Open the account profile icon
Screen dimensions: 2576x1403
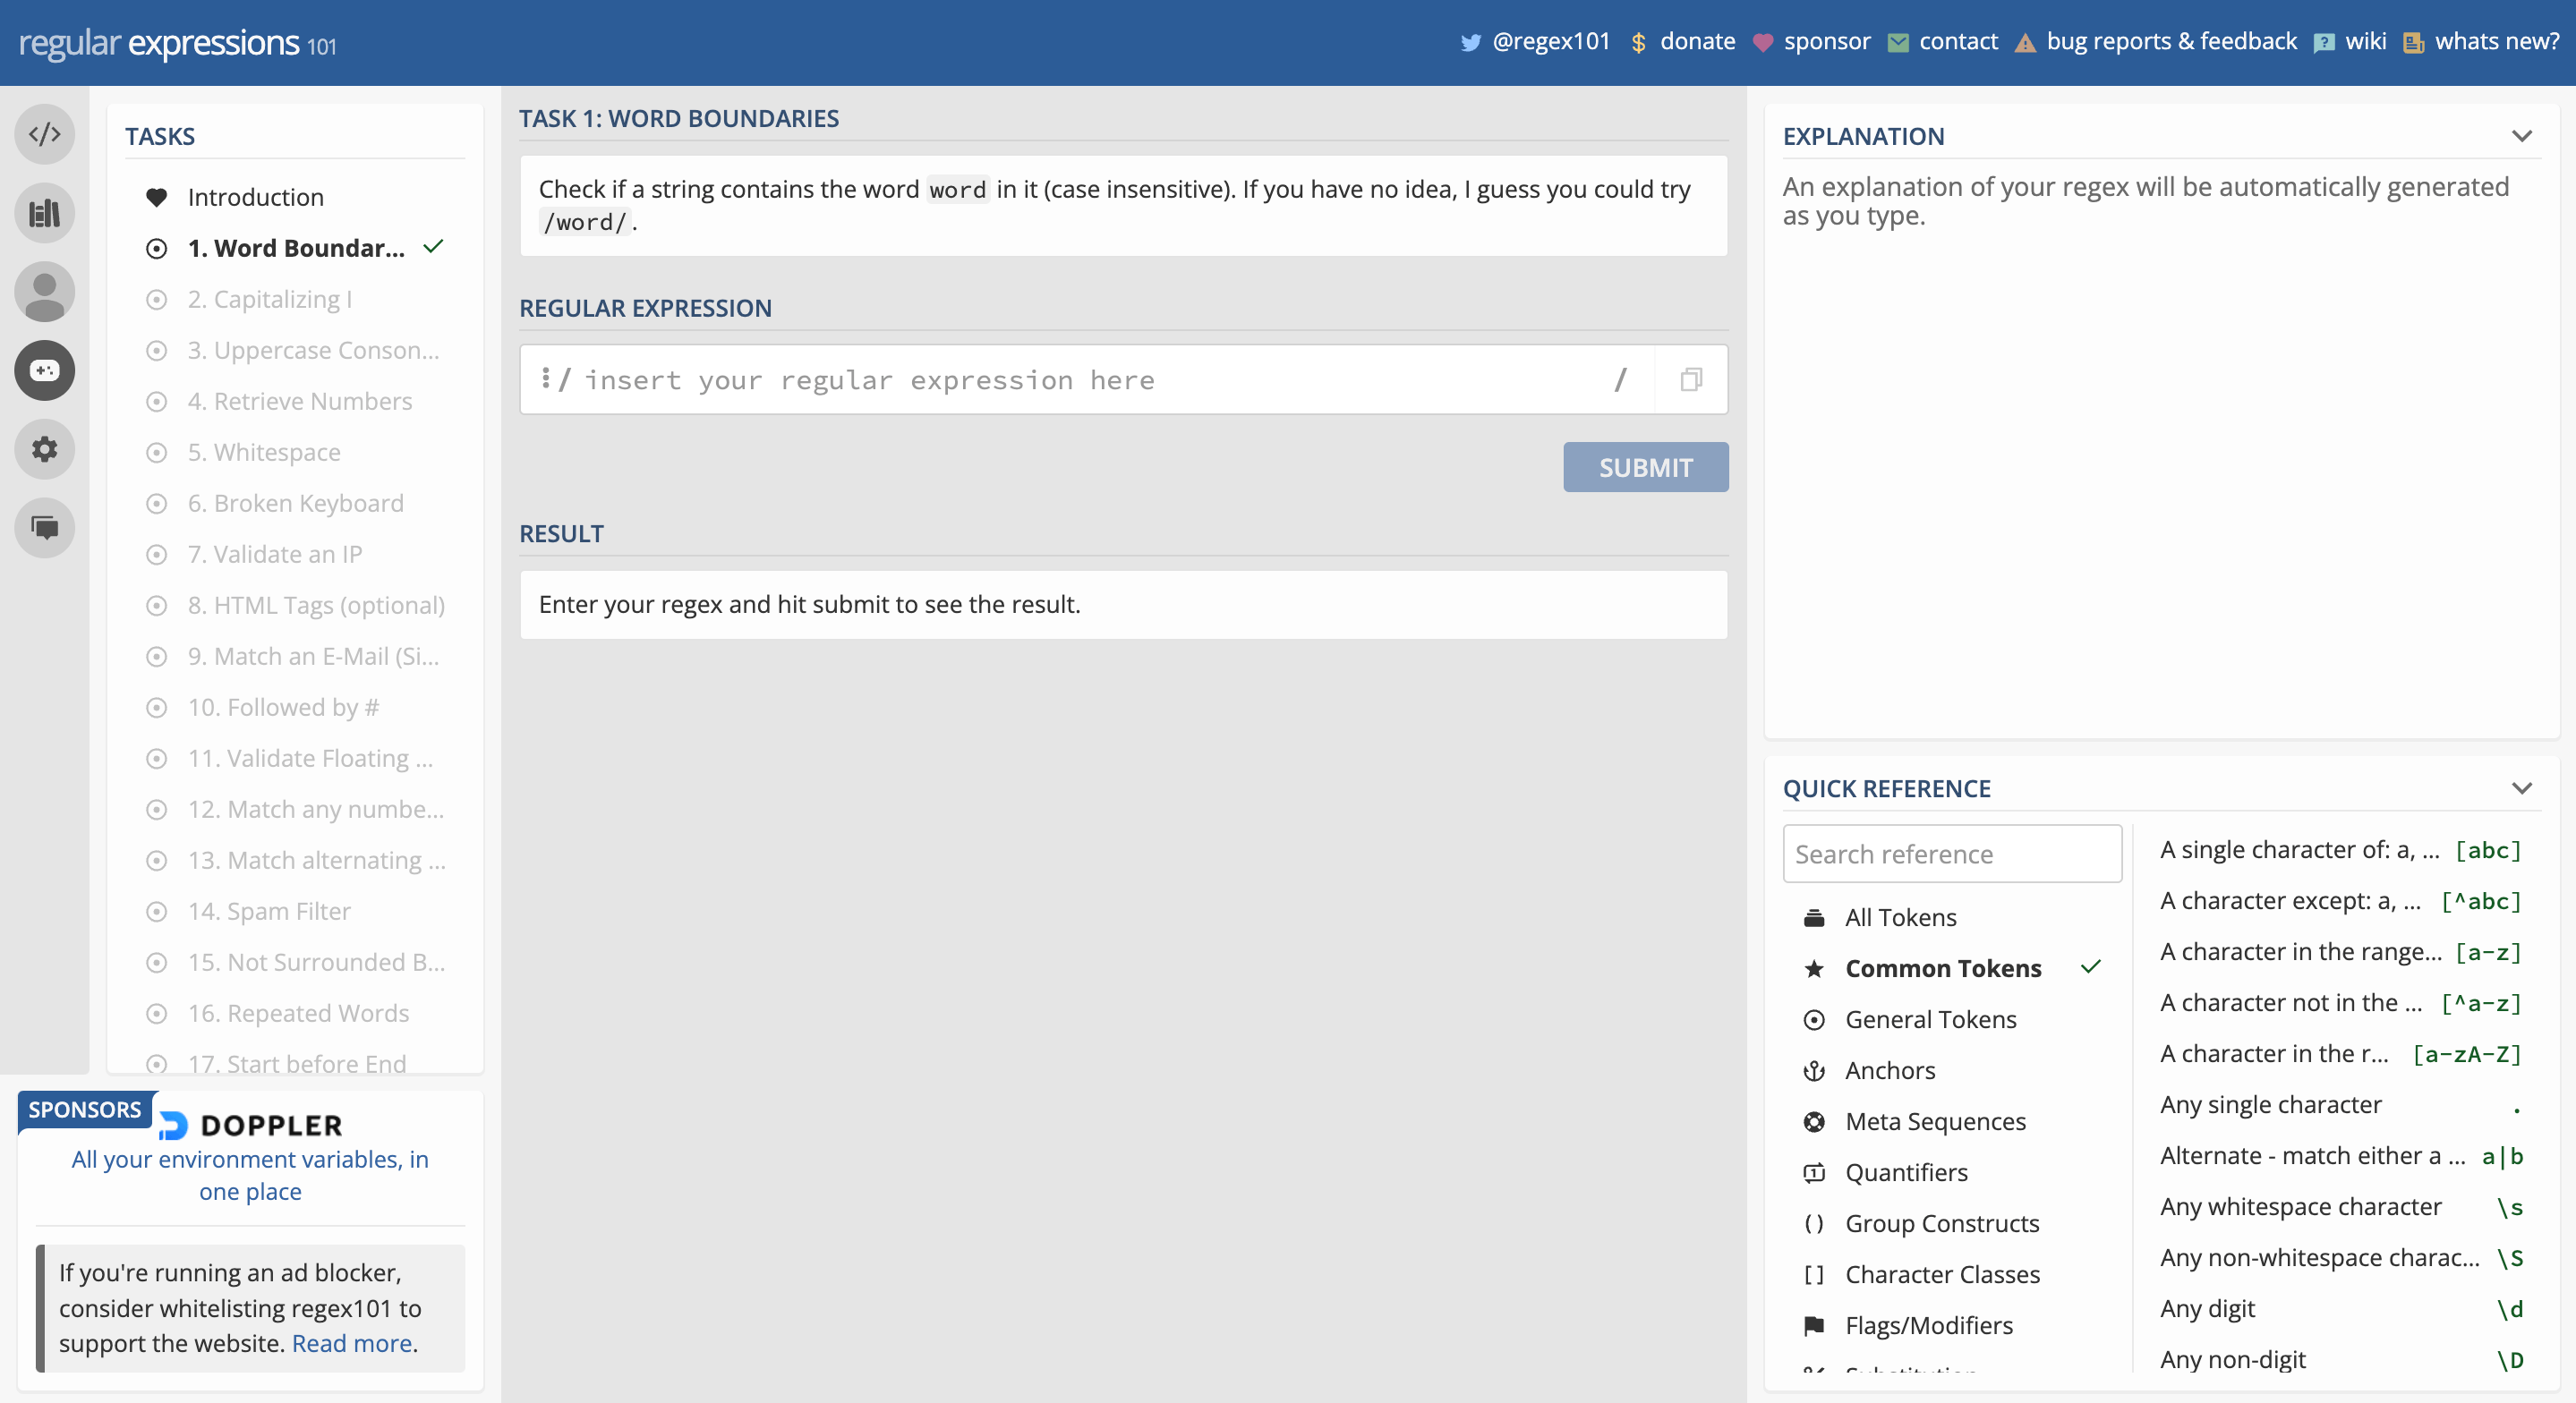tap(45, 292)
